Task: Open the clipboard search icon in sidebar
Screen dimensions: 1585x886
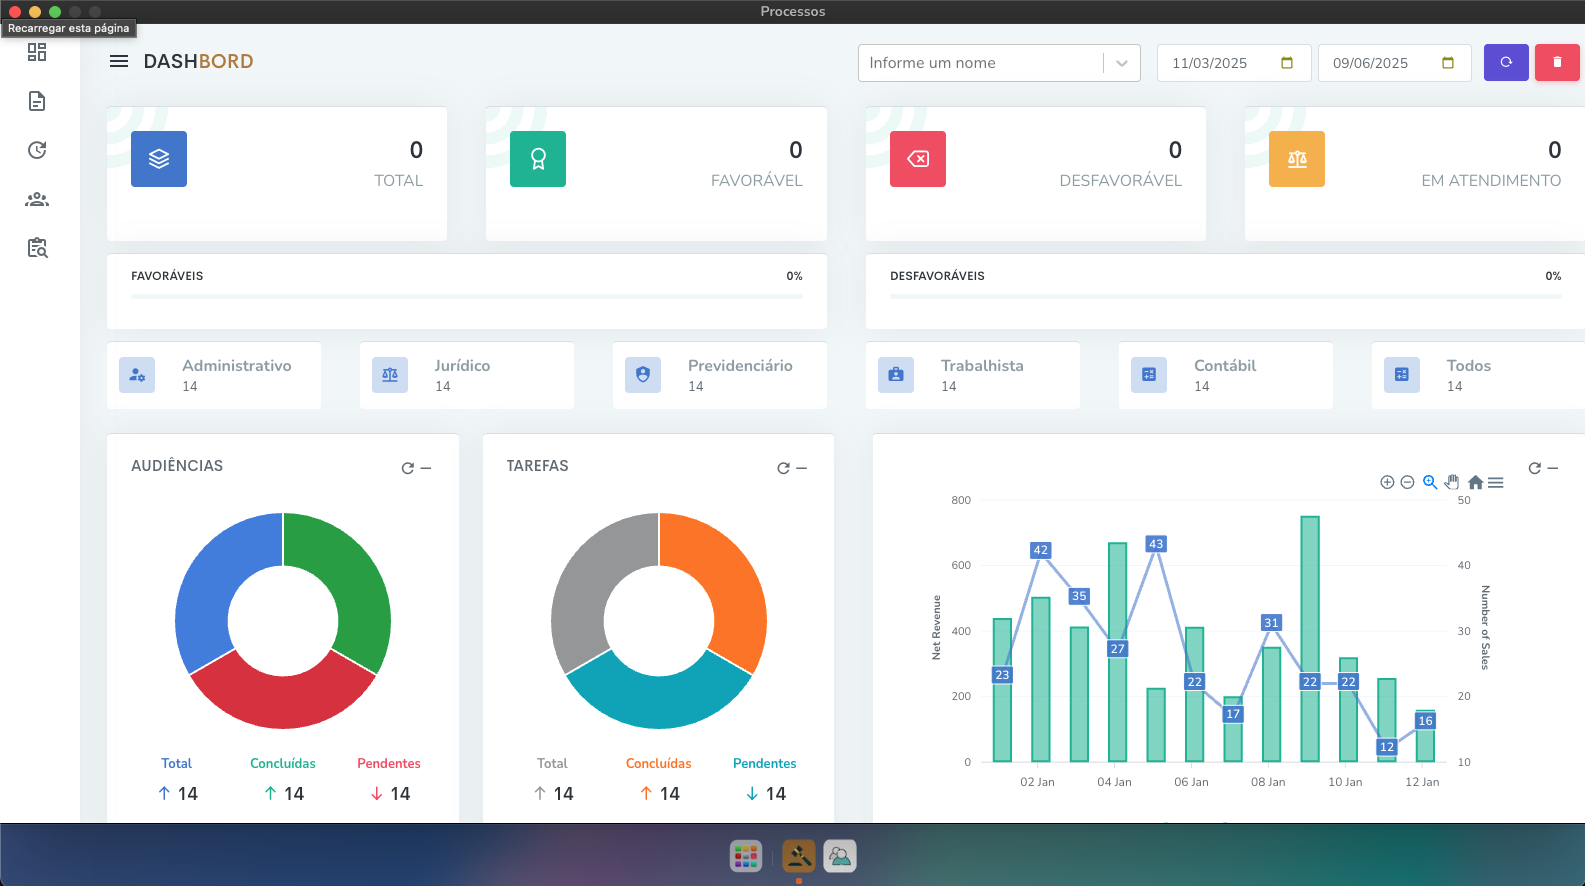Action: coord(37,248)
